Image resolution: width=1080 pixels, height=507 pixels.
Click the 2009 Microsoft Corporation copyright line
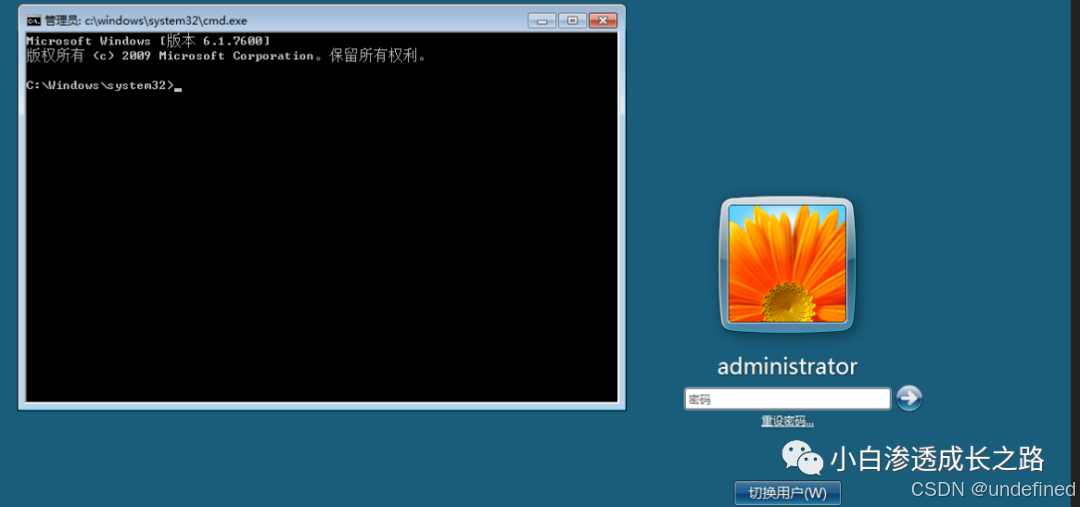[x=227, y=56]
